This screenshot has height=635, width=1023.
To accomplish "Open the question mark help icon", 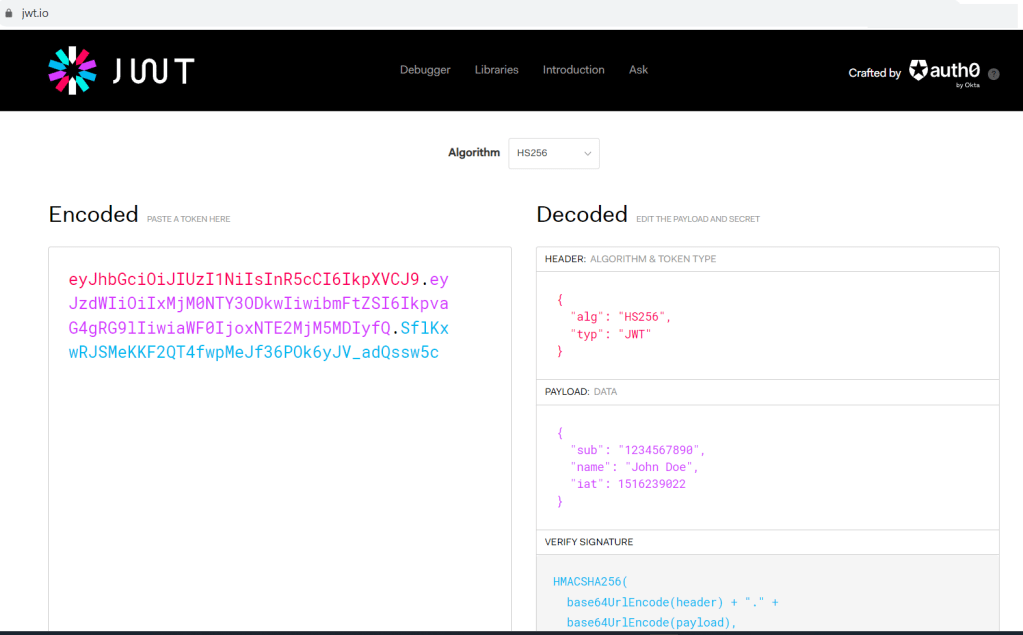I will pyautogui.click(x=993, y=74).
